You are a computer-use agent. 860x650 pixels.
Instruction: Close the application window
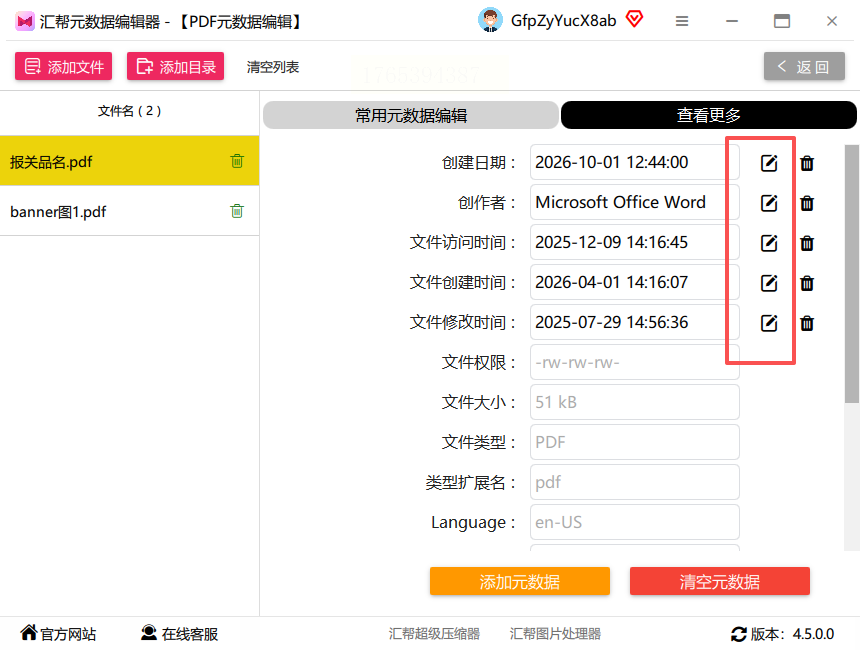point(831,21)
